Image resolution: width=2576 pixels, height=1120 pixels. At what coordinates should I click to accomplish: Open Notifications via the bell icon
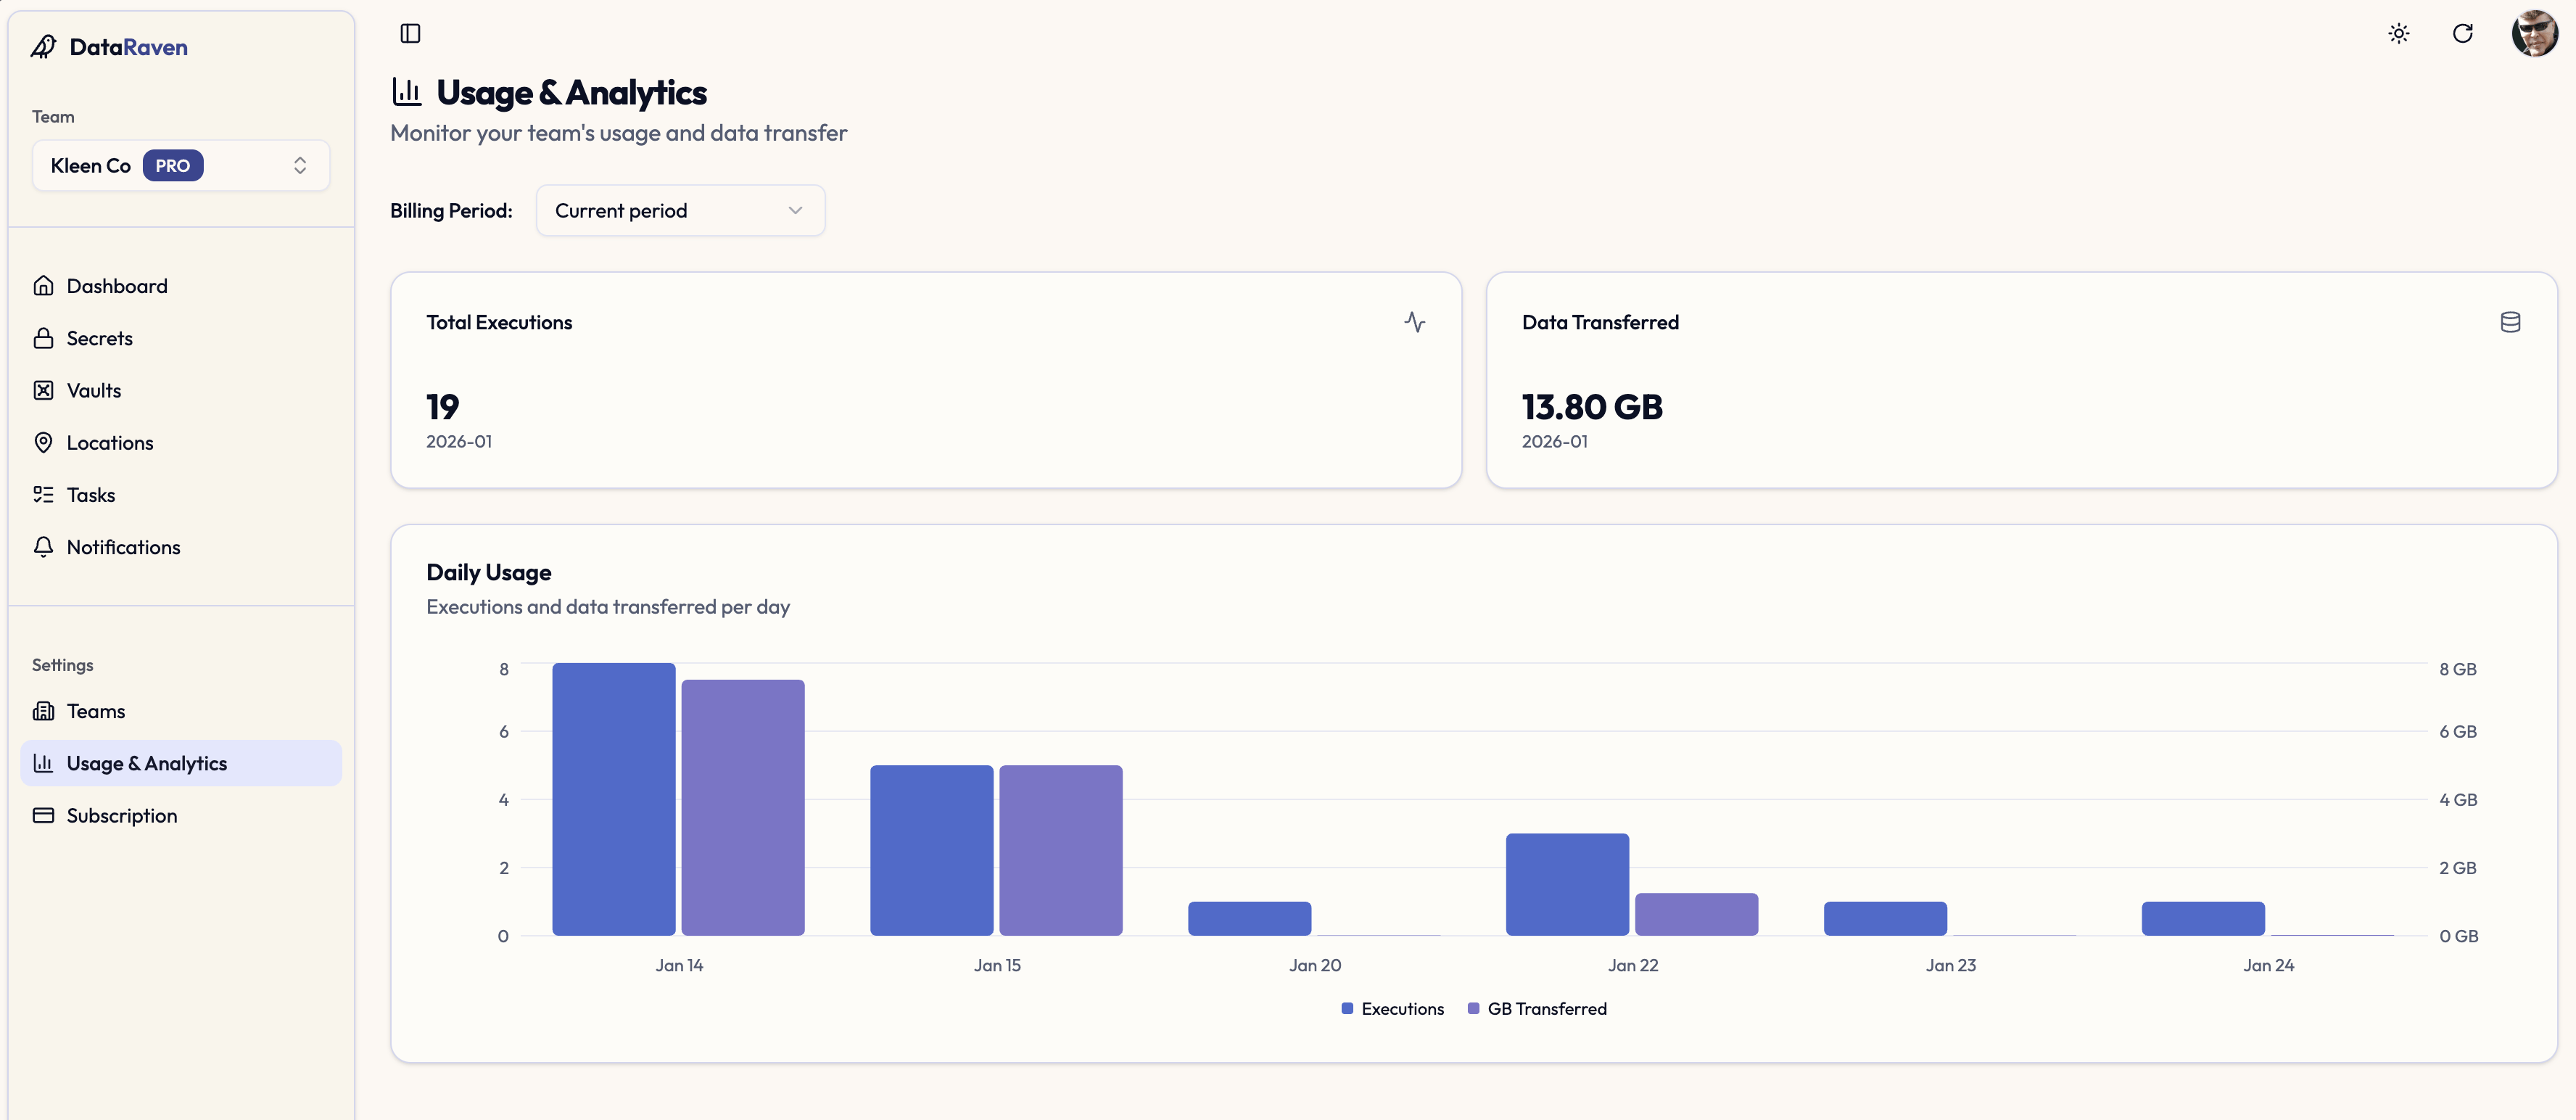click(x=44, y=547)
